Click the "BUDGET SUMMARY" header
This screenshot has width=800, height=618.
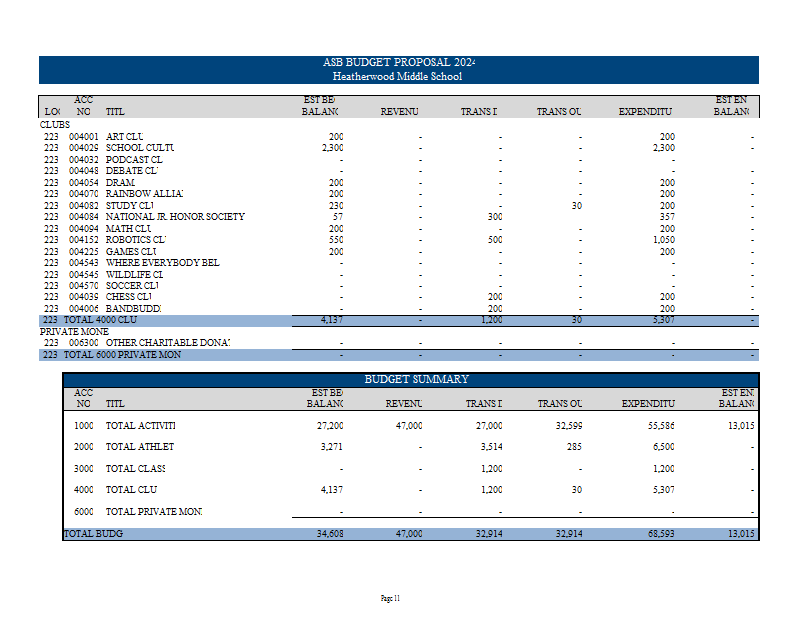coord(416,379)
